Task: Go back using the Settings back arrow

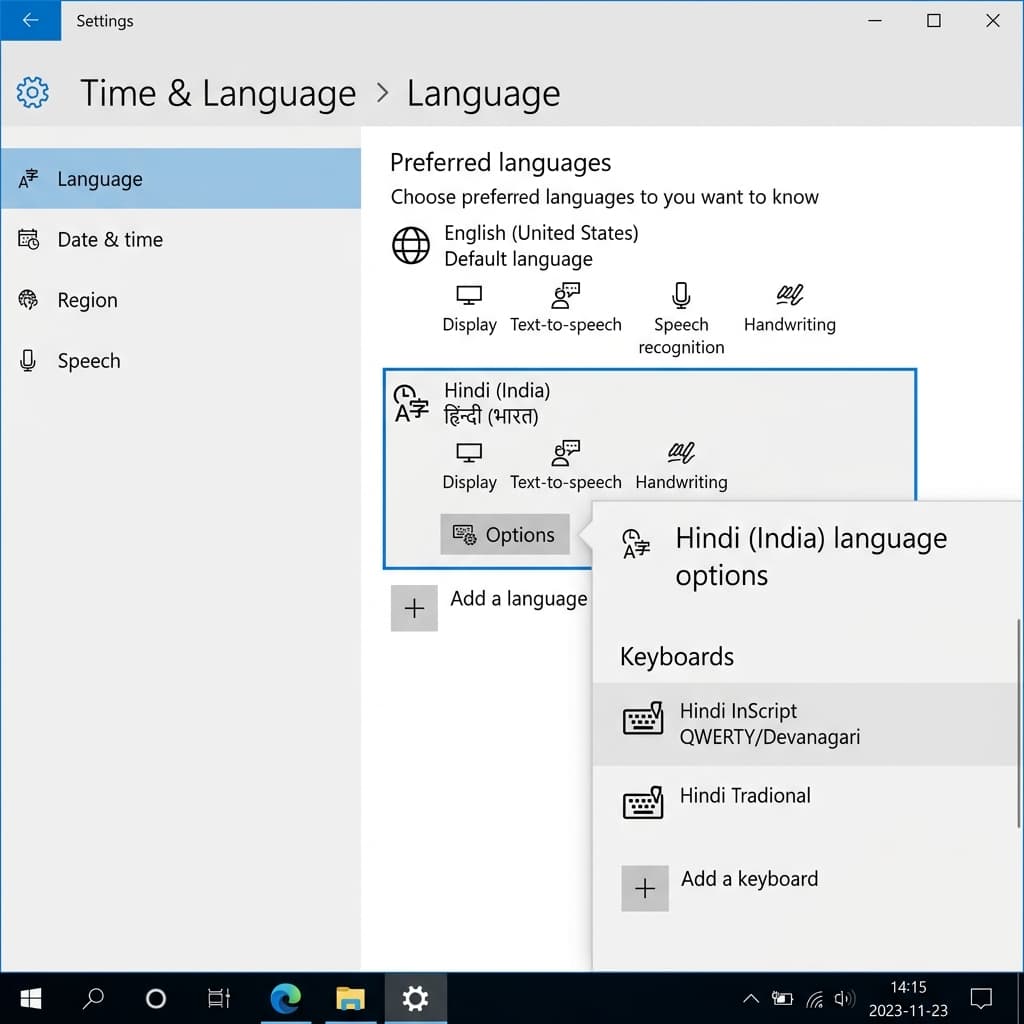Action: click(x=30, y=20)
